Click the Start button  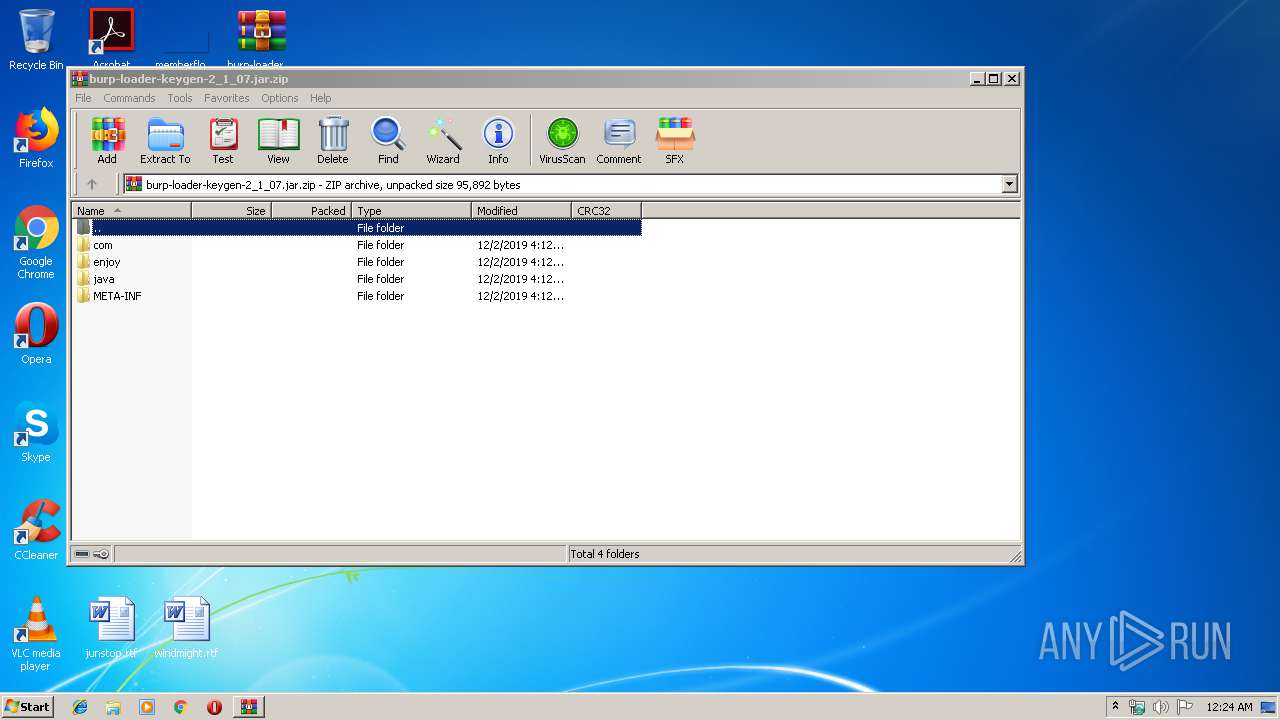(27, 706)
